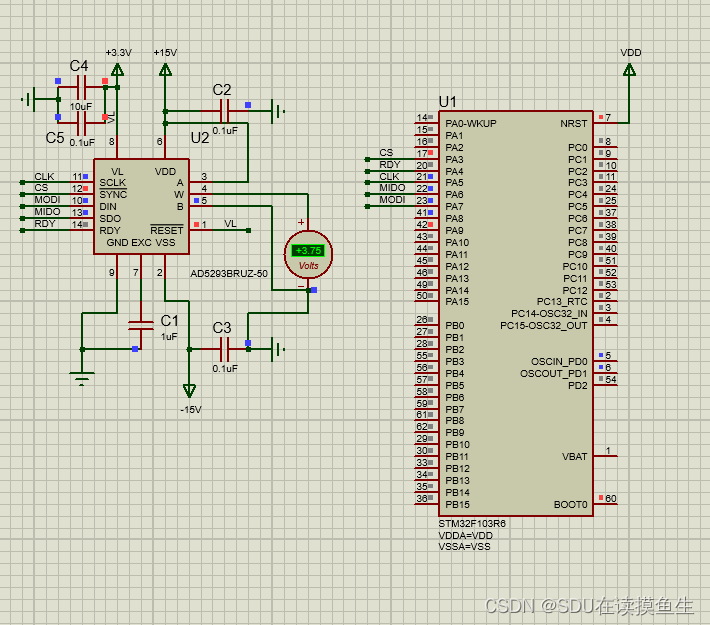Image resolution: width=710 pixels, height=625 pixels.
Task: Click the CLK net label at U2 pin 11
Action: tap(44, 176)
